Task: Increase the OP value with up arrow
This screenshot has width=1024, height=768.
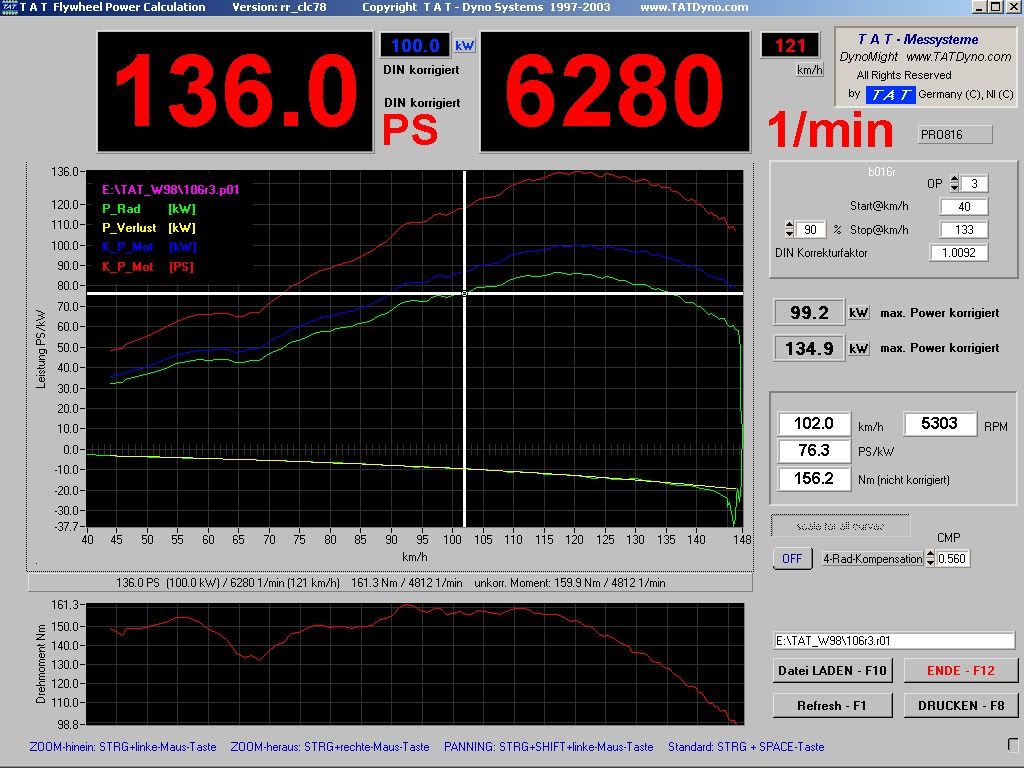Action: (x=954, y=179)
